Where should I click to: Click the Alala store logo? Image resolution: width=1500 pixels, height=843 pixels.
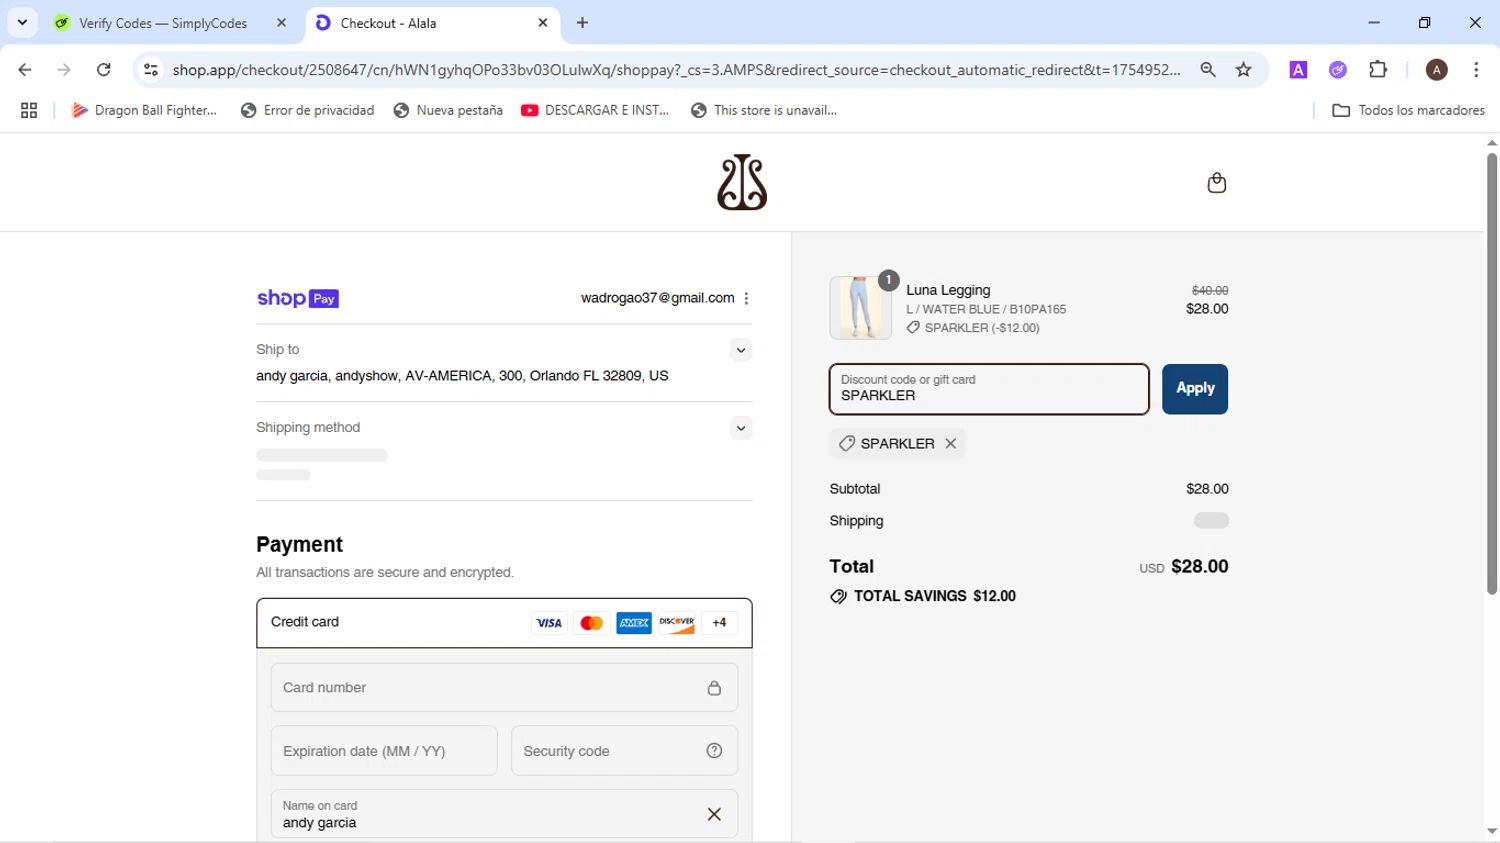coord(742,182)
